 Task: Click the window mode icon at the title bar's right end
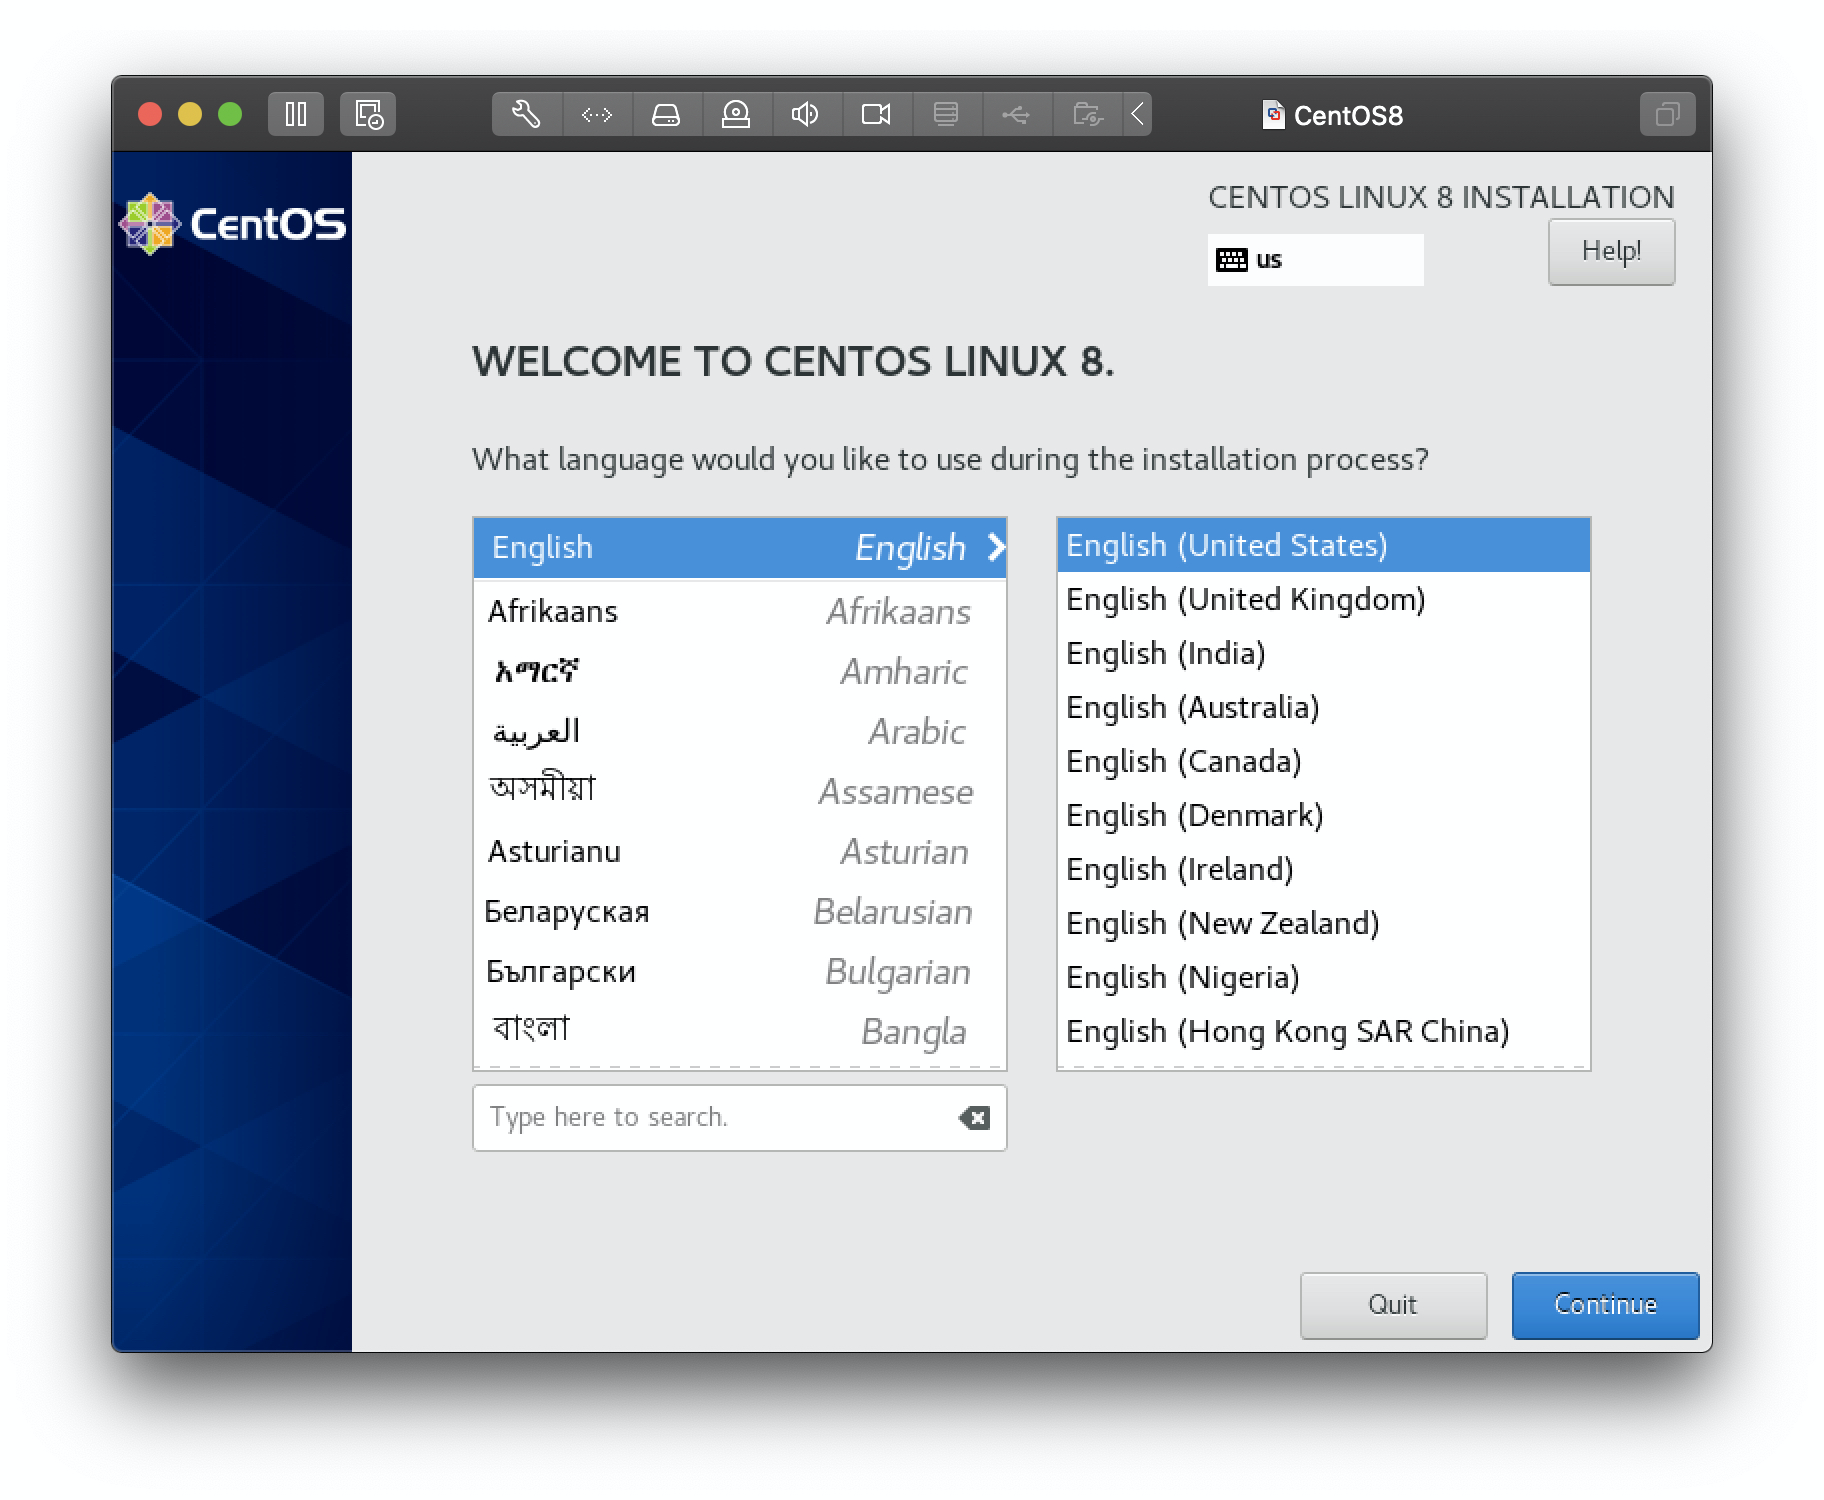point(1667,114)
